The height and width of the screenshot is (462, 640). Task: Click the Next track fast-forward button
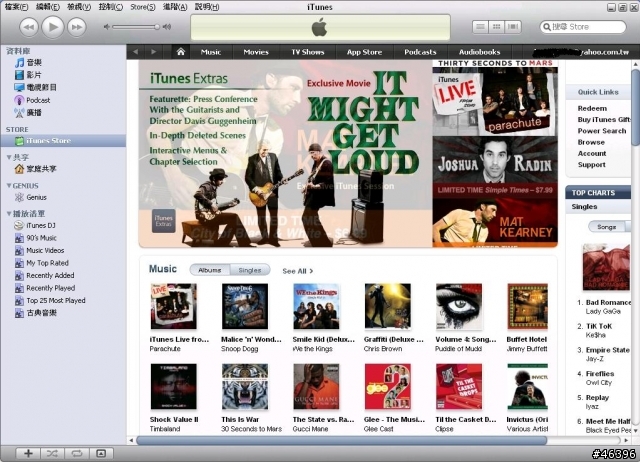(77, 27)
